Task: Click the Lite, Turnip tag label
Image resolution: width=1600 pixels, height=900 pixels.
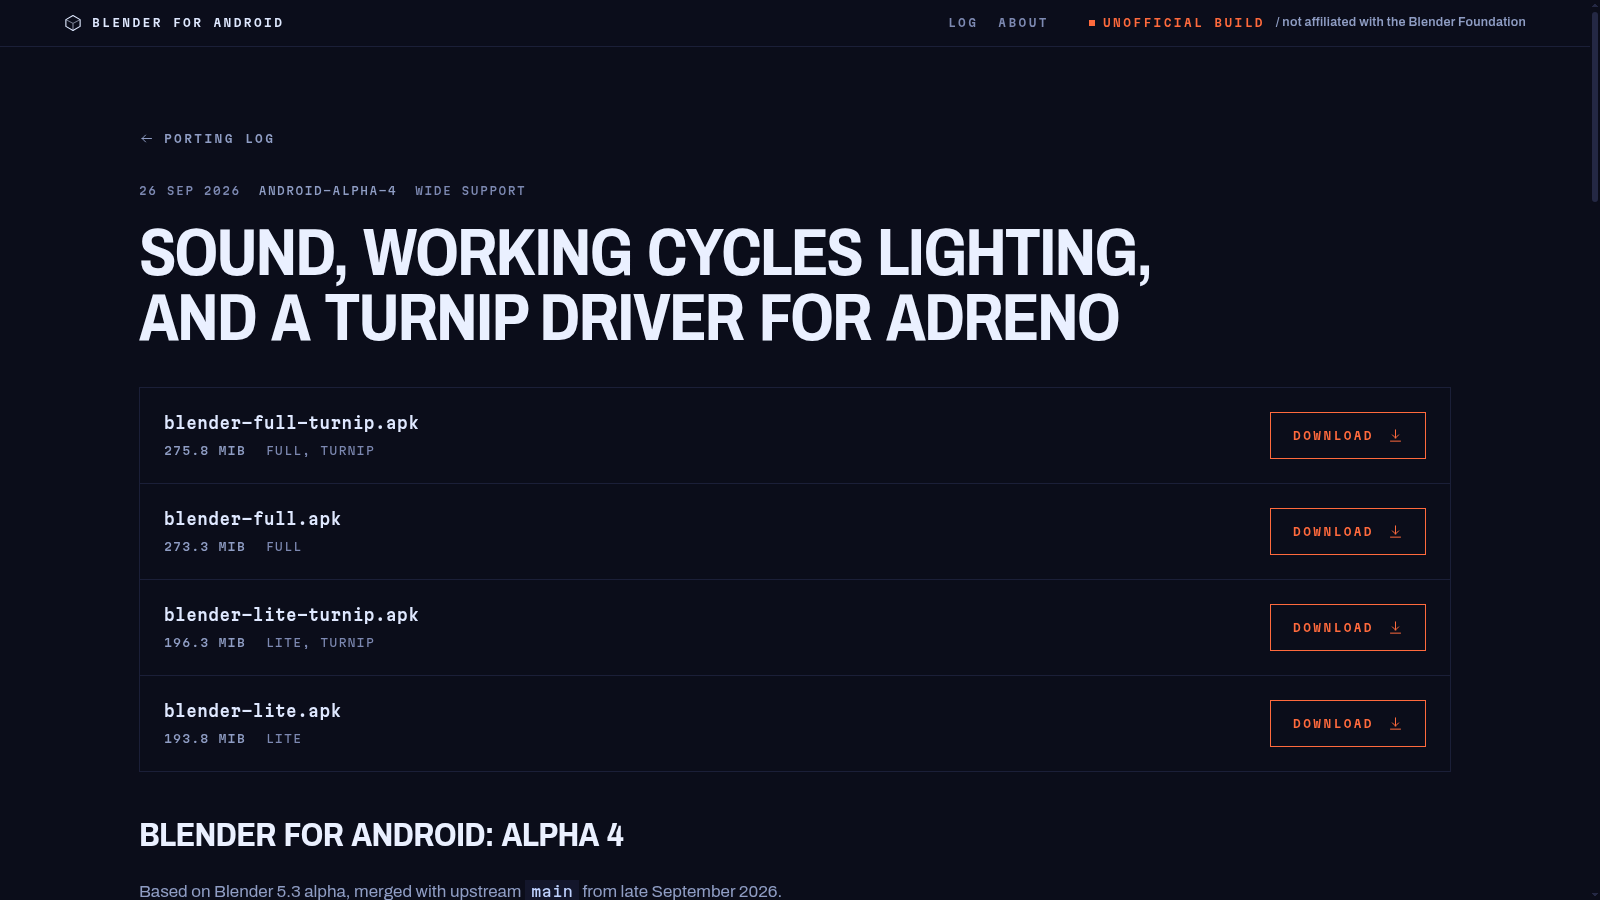Action: (320, 643)
